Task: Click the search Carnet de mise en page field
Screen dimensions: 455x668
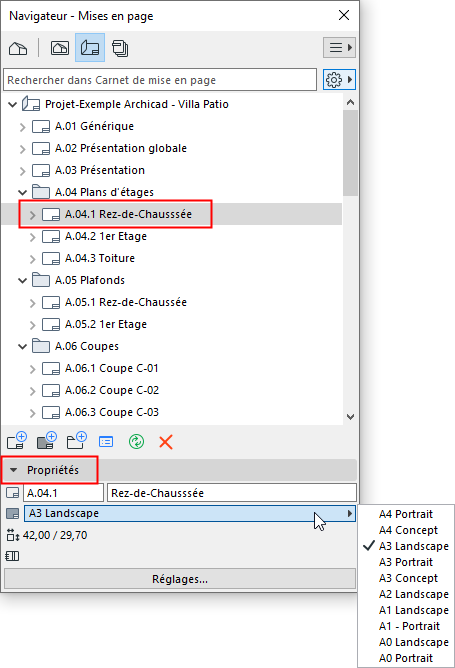Action: tap(160, 80)
